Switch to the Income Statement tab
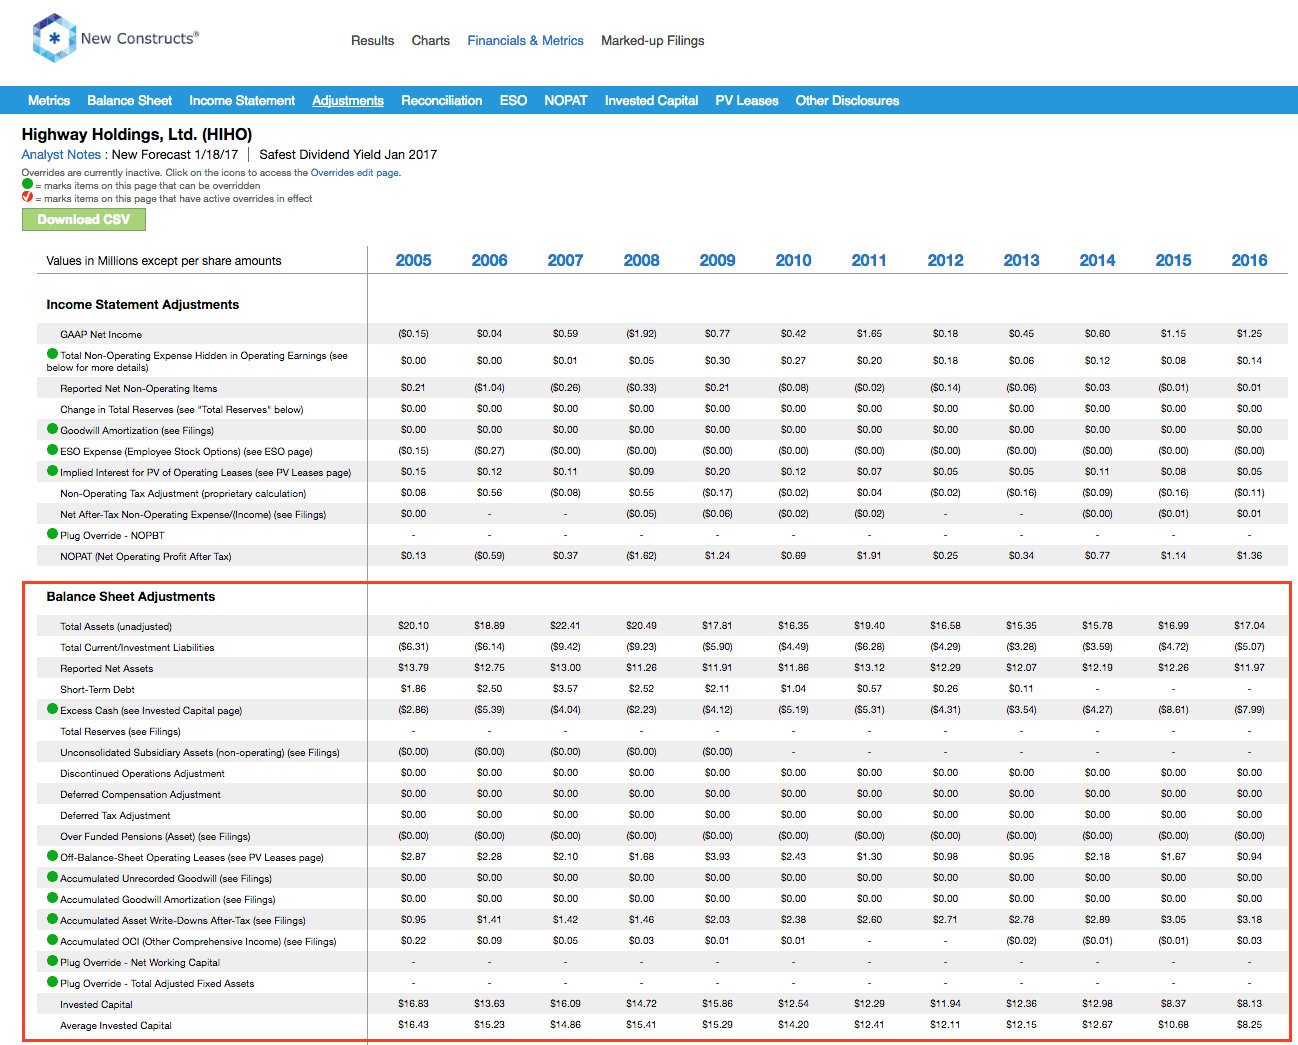 [242, 101]
